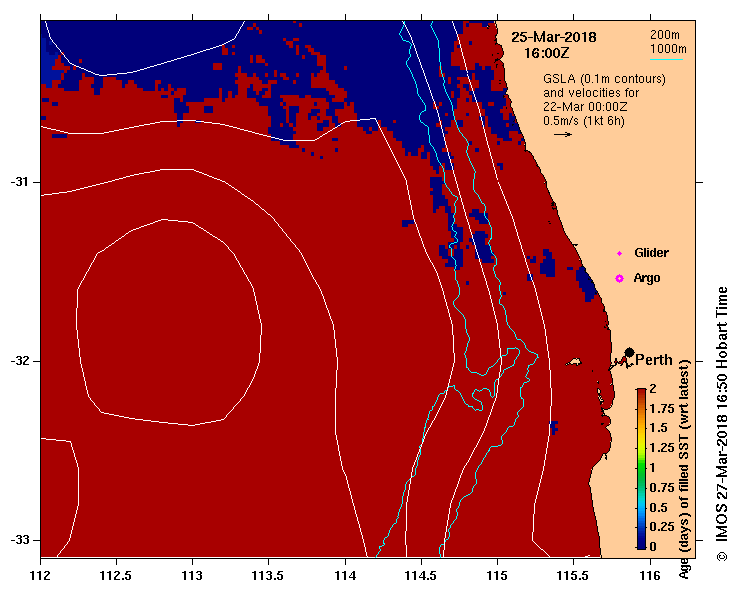Click the longitude axis label 112

[x=41, y=576]
